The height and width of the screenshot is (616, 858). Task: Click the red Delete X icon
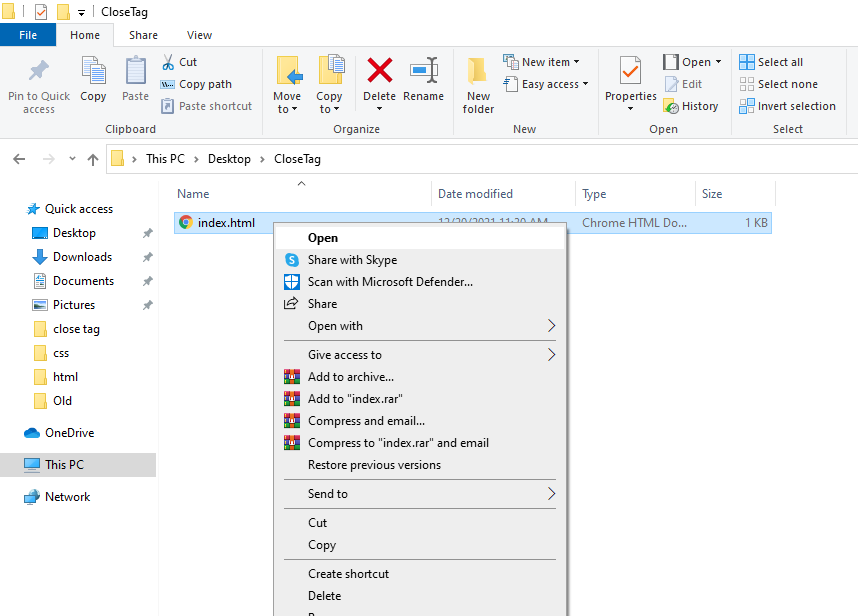(x=380, y=71)
